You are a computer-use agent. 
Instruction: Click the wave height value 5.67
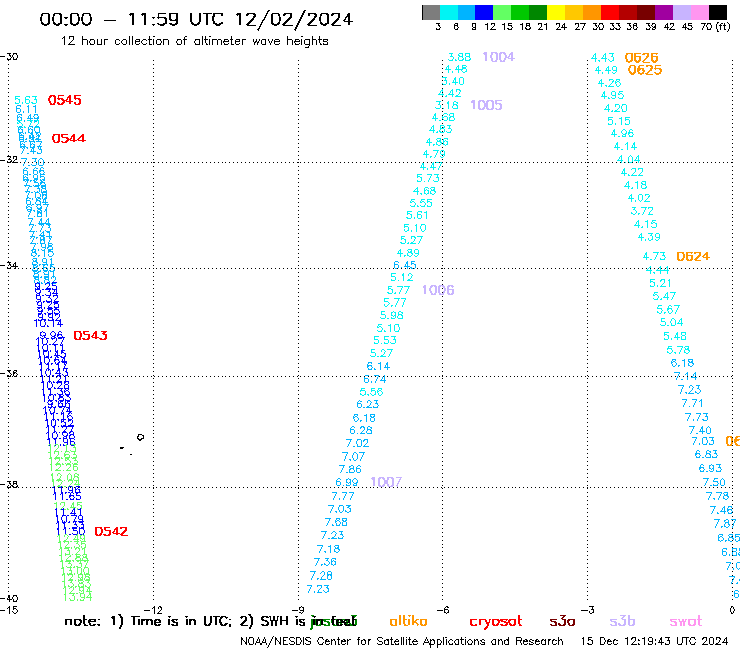click(x=668, y=310)
